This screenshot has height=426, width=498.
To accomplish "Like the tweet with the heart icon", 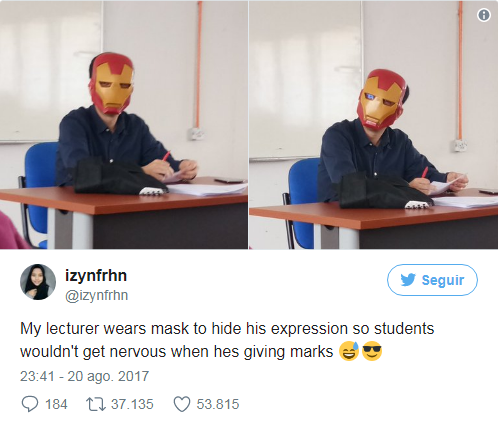I will pyautogui.click(x=182, y=404).
